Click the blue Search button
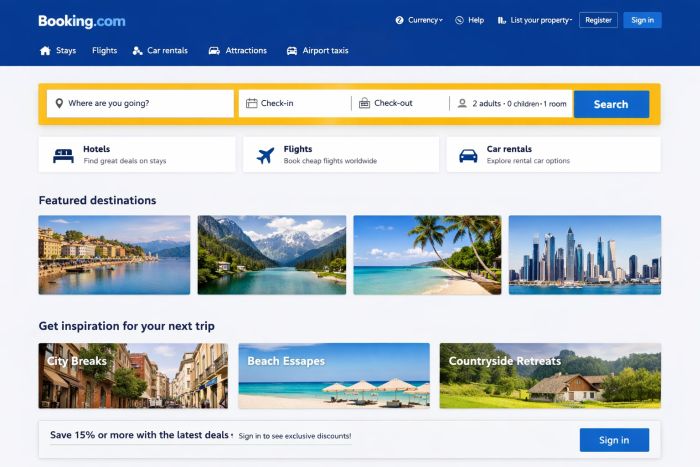Screen dimensions: 700x467 point(611,104)
